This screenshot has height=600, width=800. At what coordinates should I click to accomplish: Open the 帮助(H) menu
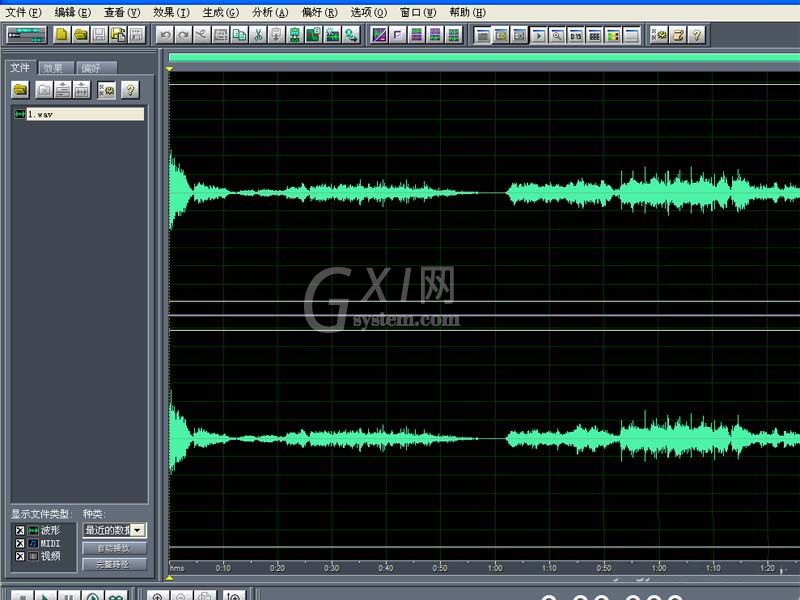click(468, 12)
